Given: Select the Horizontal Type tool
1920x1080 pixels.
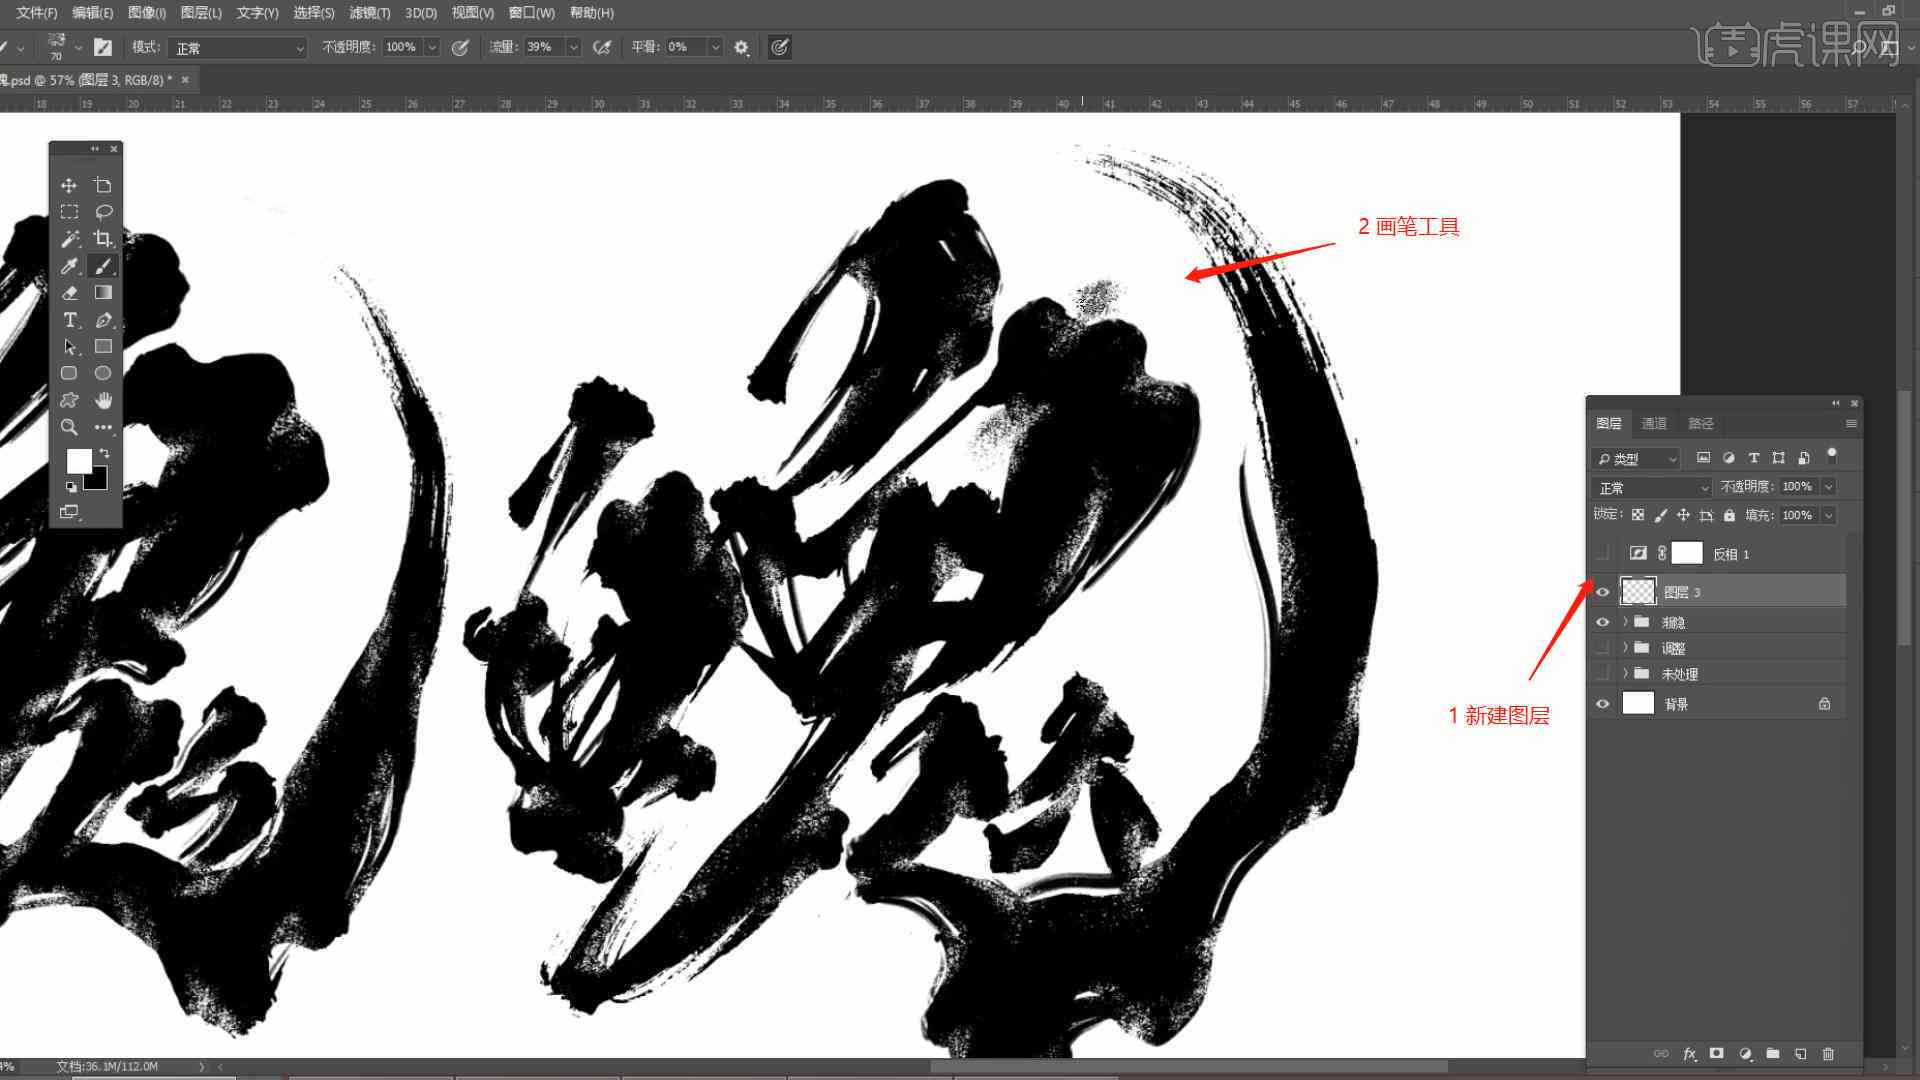Looking at the screenshot, I should click(x=69, y=320).
